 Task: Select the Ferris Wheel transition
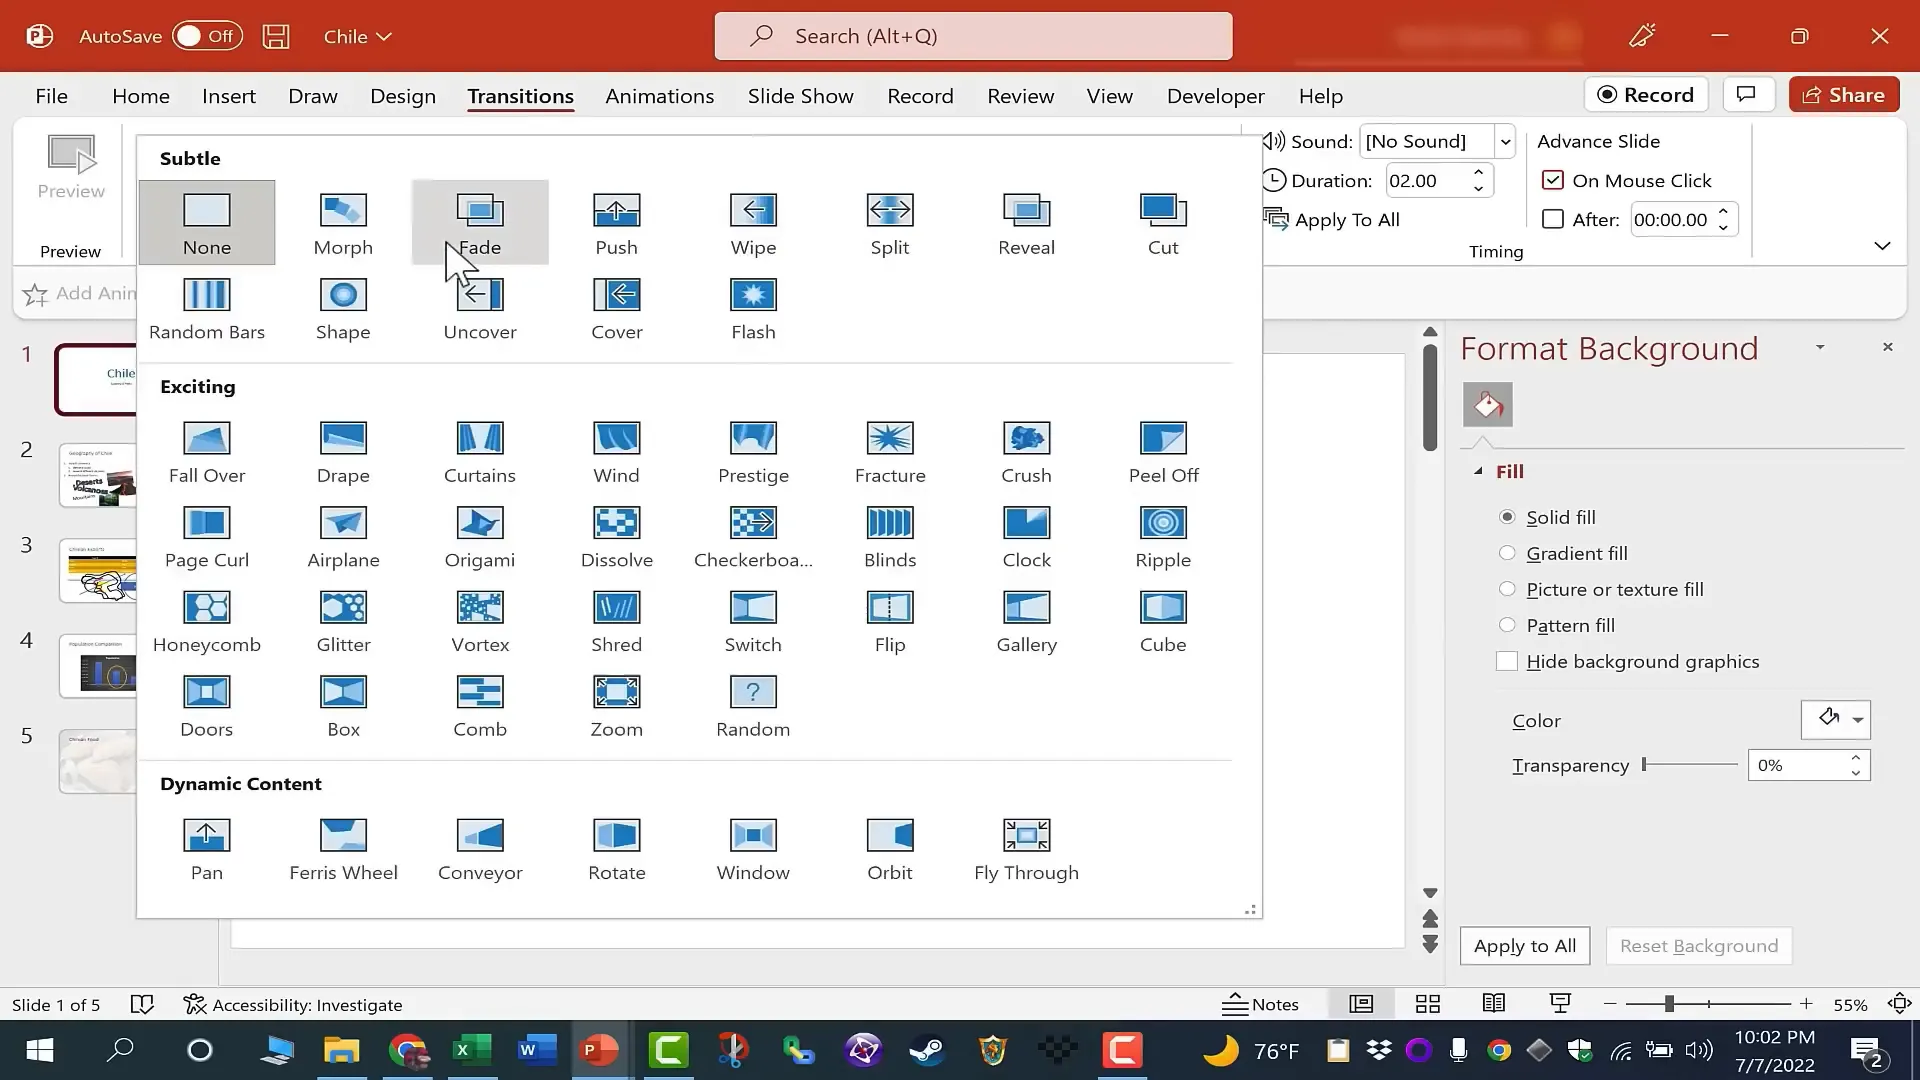point(343,850)
